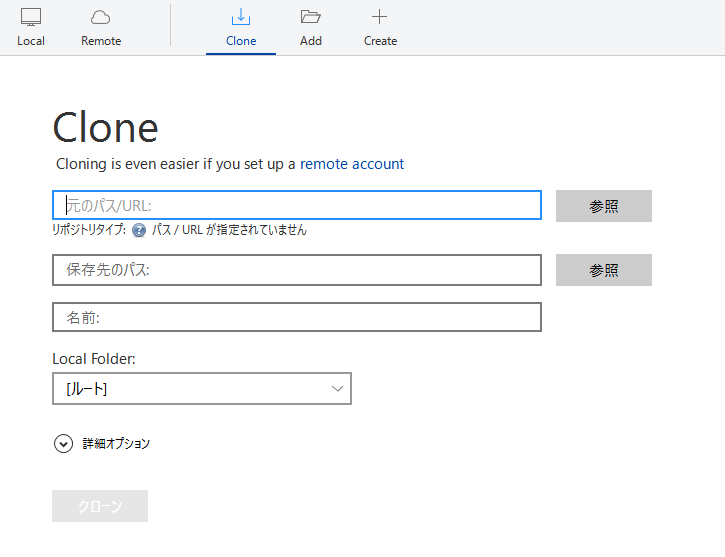Open the Local Folder [ルート] dropdown
Screen dimensions: 725x557
pos(190,389)
